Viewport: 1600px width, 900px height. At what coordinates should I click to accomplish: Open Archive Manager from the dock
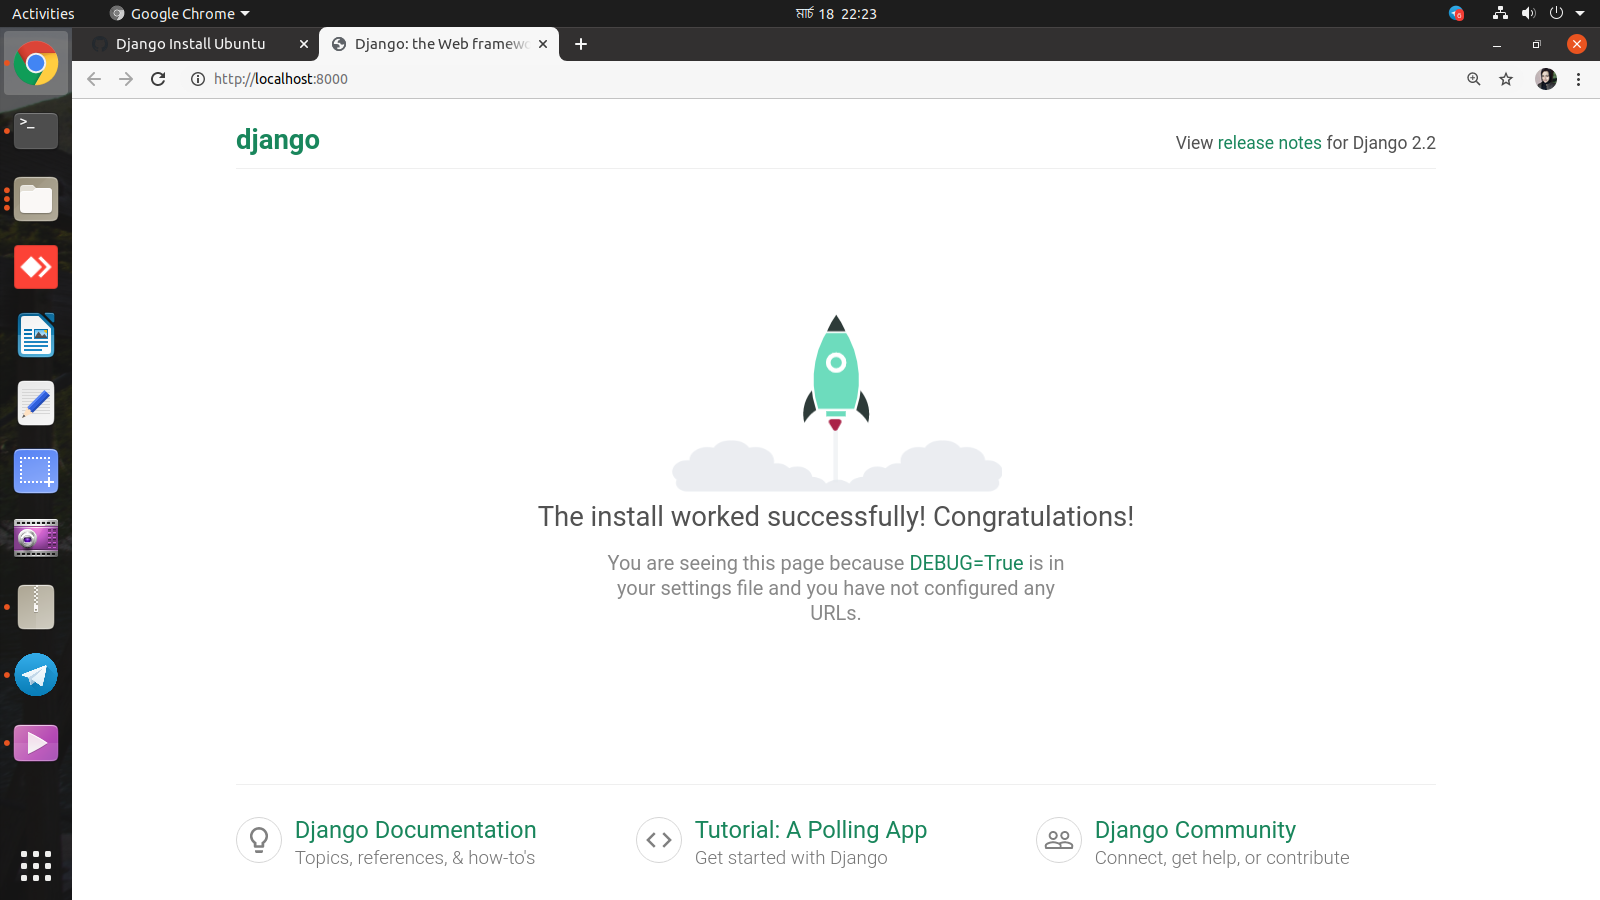36,607
